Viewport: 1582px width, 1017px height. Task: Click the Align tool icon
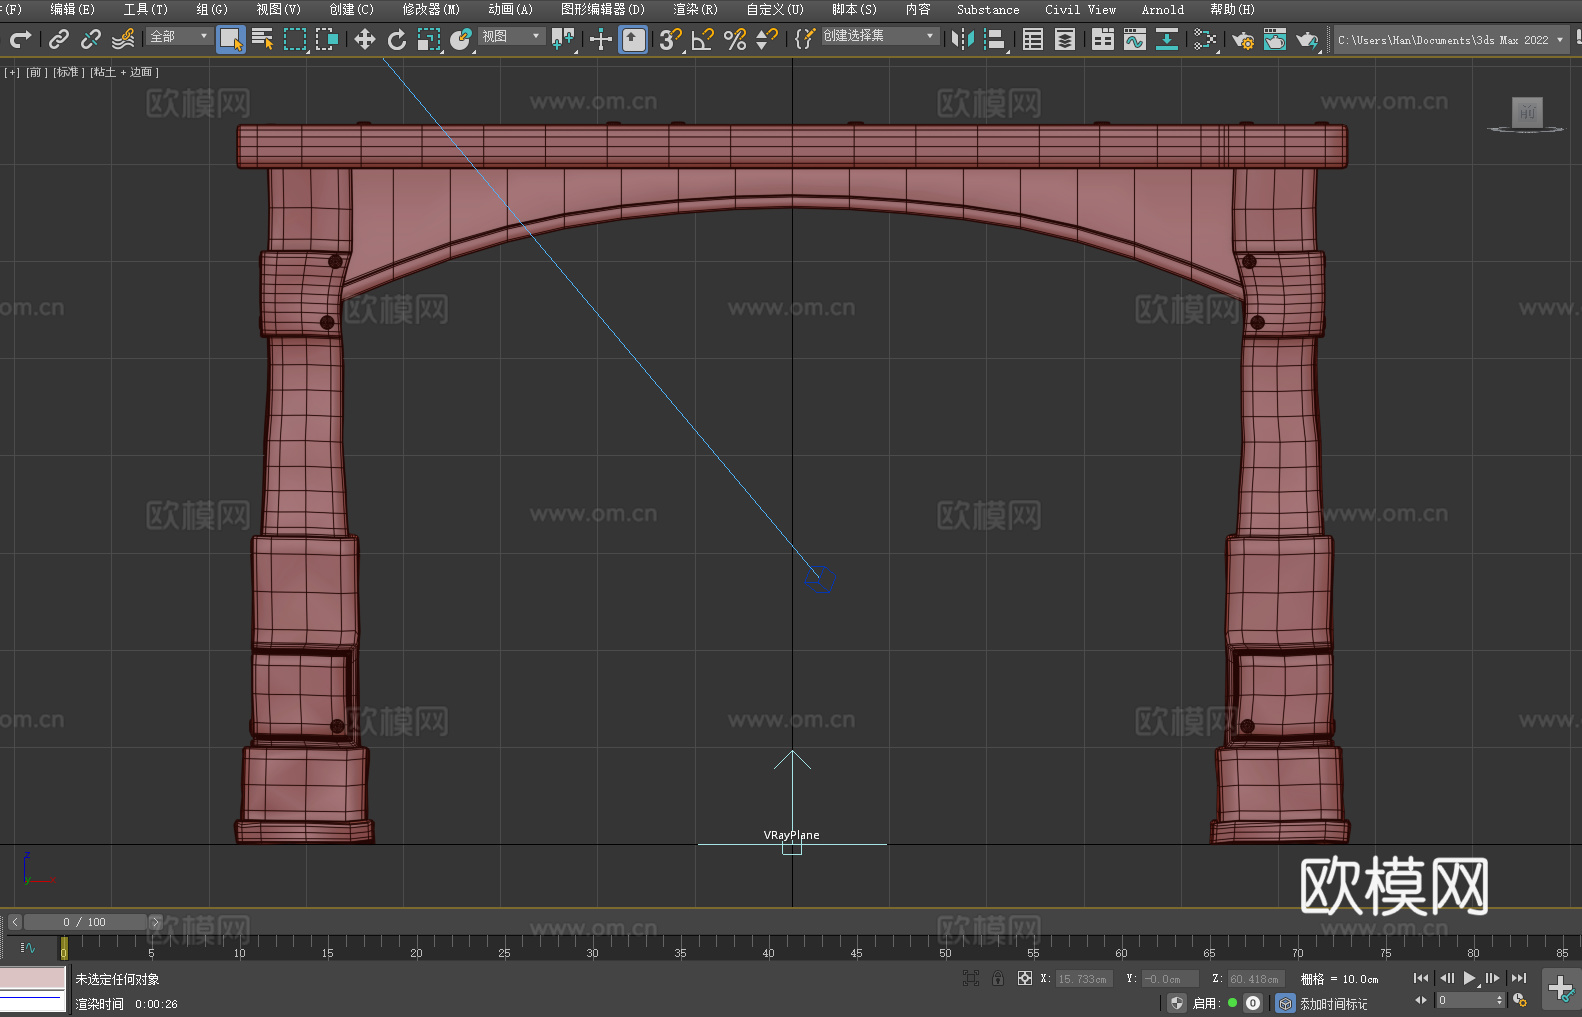click(995, 39)
